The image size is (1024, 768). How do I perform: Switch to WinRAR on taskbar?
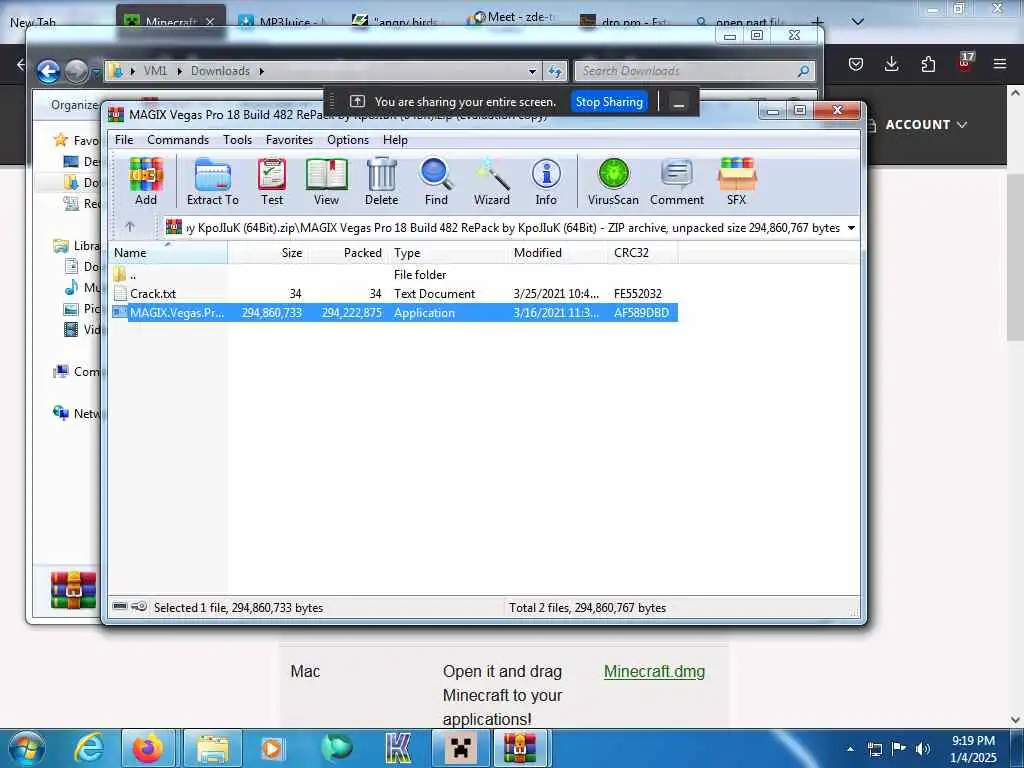click(520, 748)
